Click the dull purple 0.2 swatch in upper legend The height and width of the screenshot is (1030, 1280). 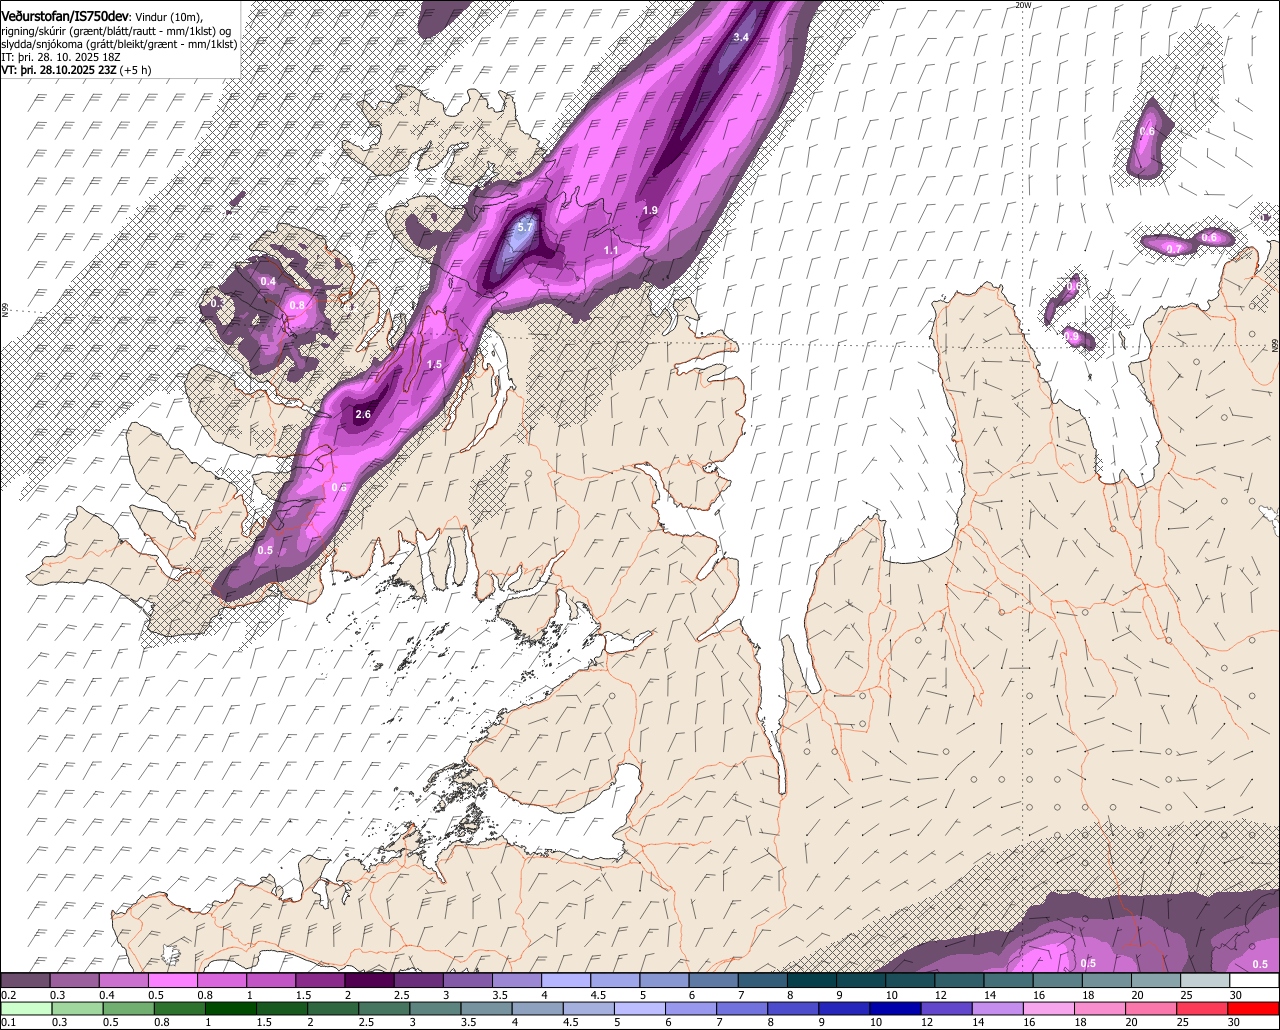[25, 981]
